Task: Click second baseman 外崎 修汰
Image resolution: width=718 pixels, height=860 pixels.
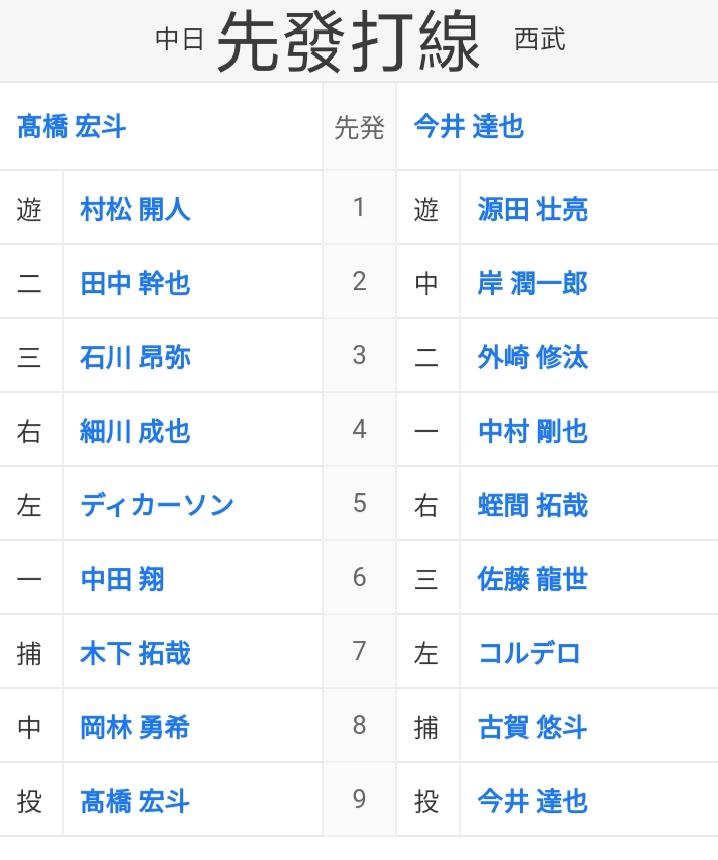Action: click(x=533, y=357)
